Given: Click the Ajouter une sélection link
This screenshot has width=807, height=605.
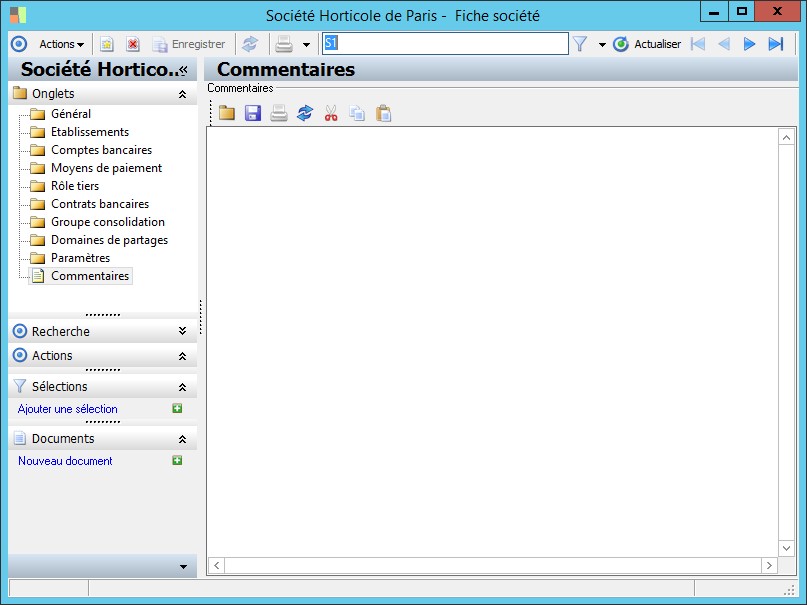Looking at the screenshot, I should pos(67,409).
